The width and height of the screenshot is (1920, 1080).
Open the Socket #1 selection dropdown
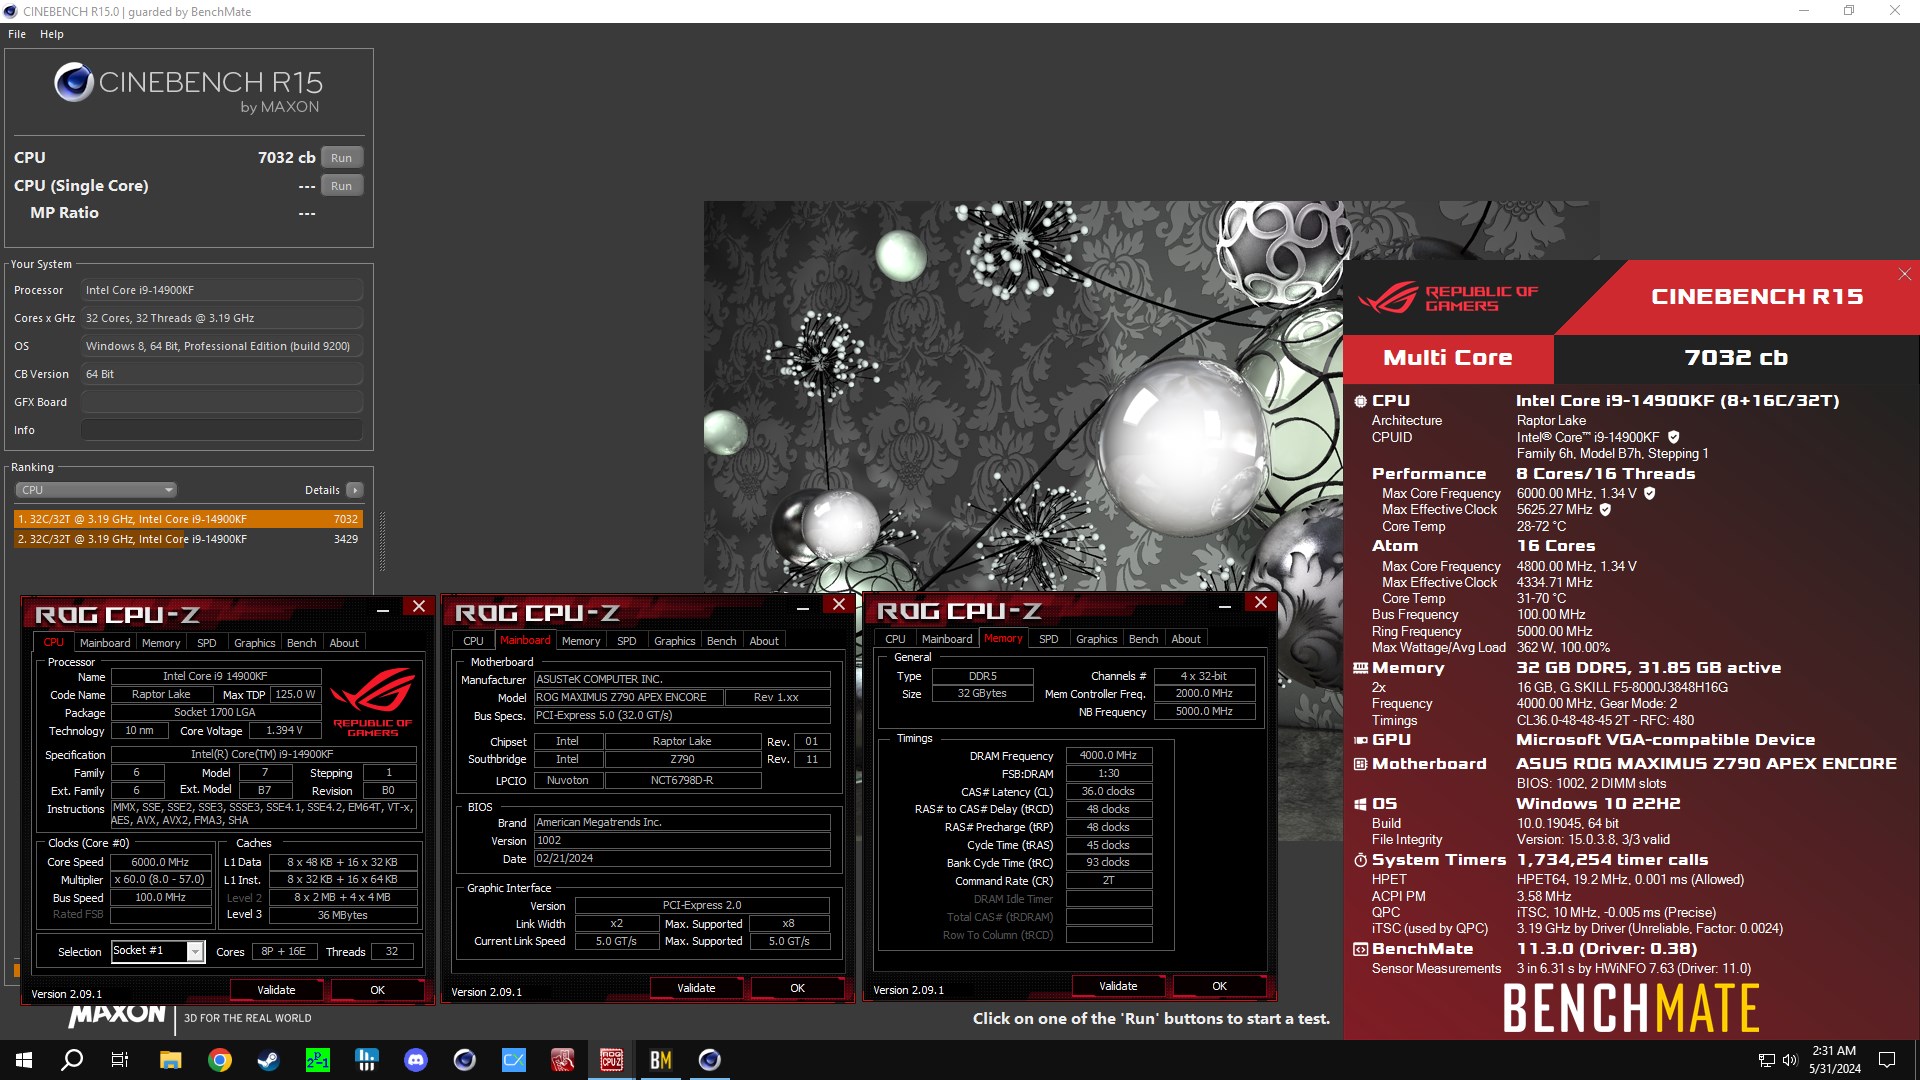[158, 951]
